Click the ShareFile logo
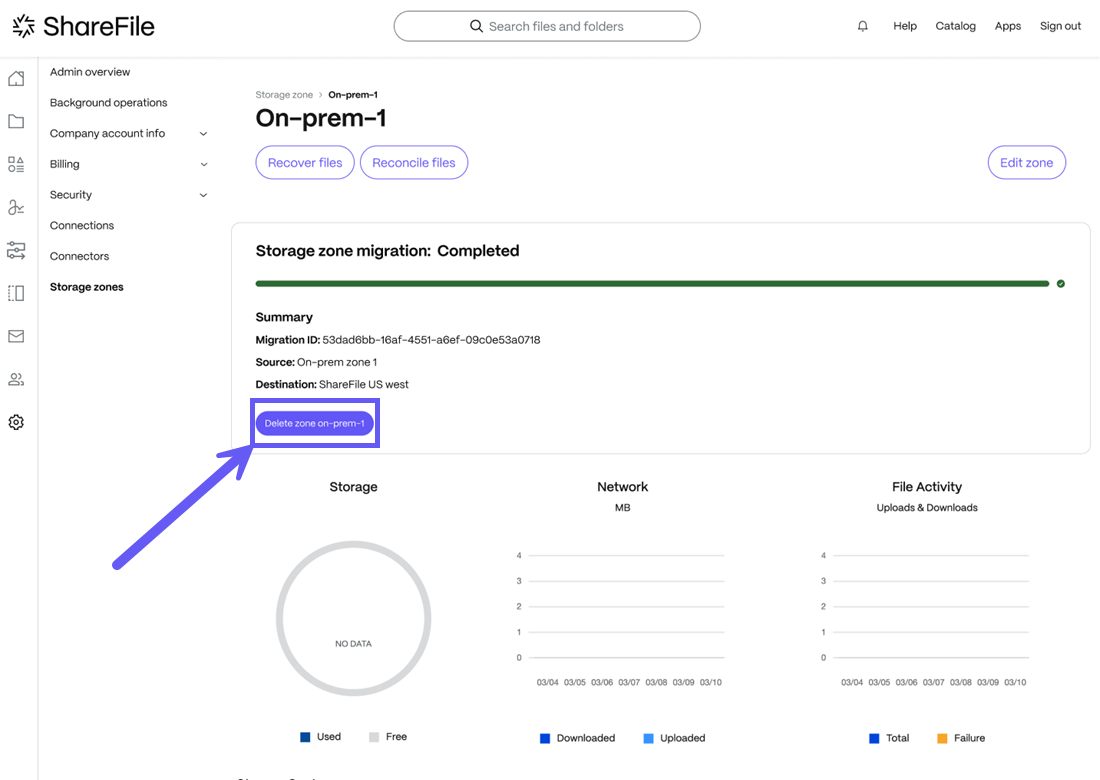This screenshot has width=1100, height=780. (83, 26)
